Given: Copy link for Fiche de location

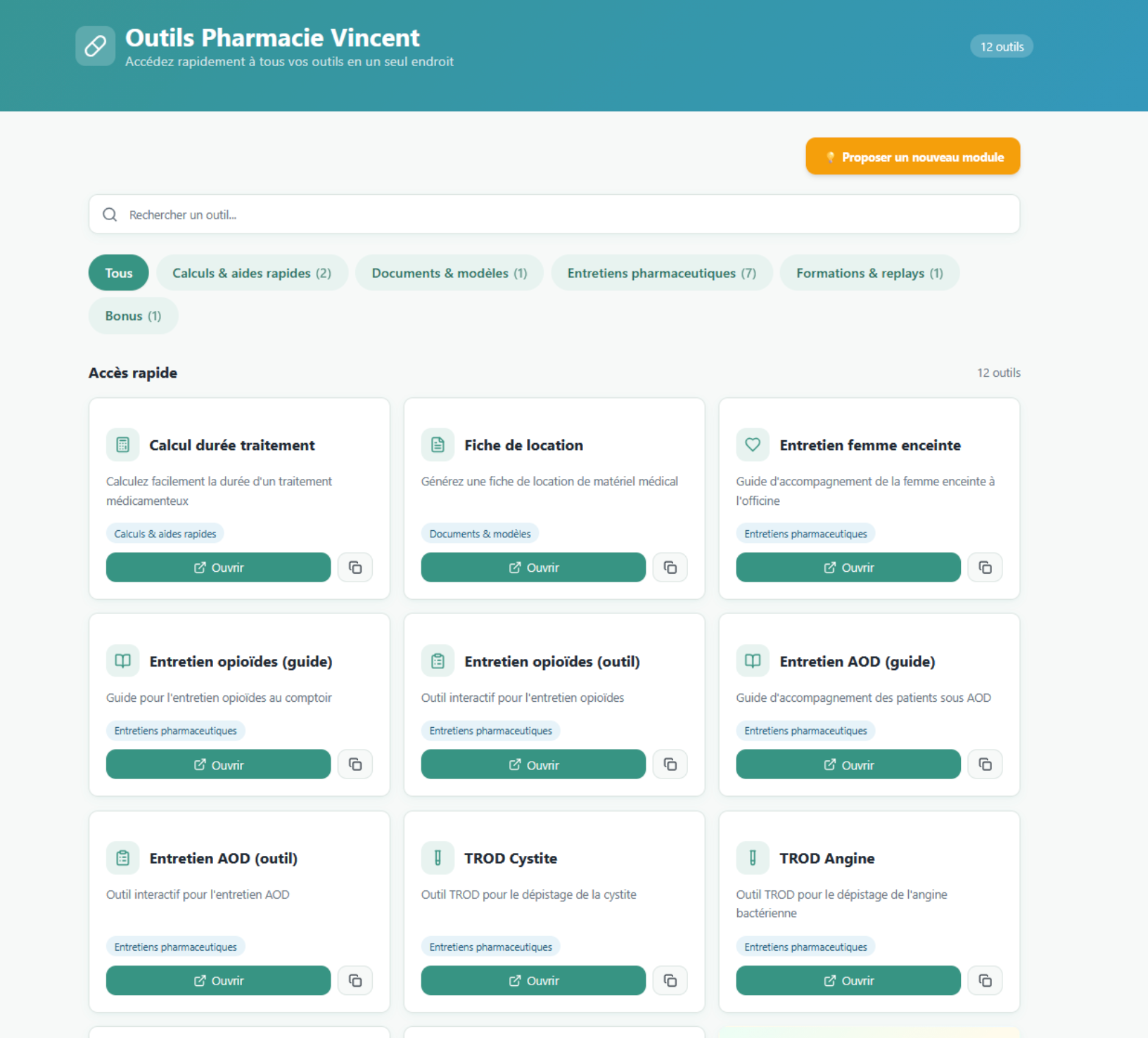Looking at the screenshot, I should [x=670, y=567].
